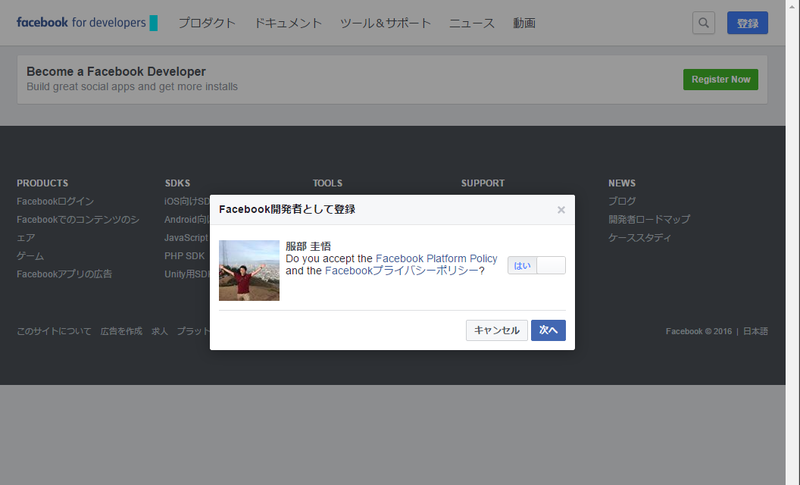Toggle the はい policy acceptance switch

click(x=536, y=265)
